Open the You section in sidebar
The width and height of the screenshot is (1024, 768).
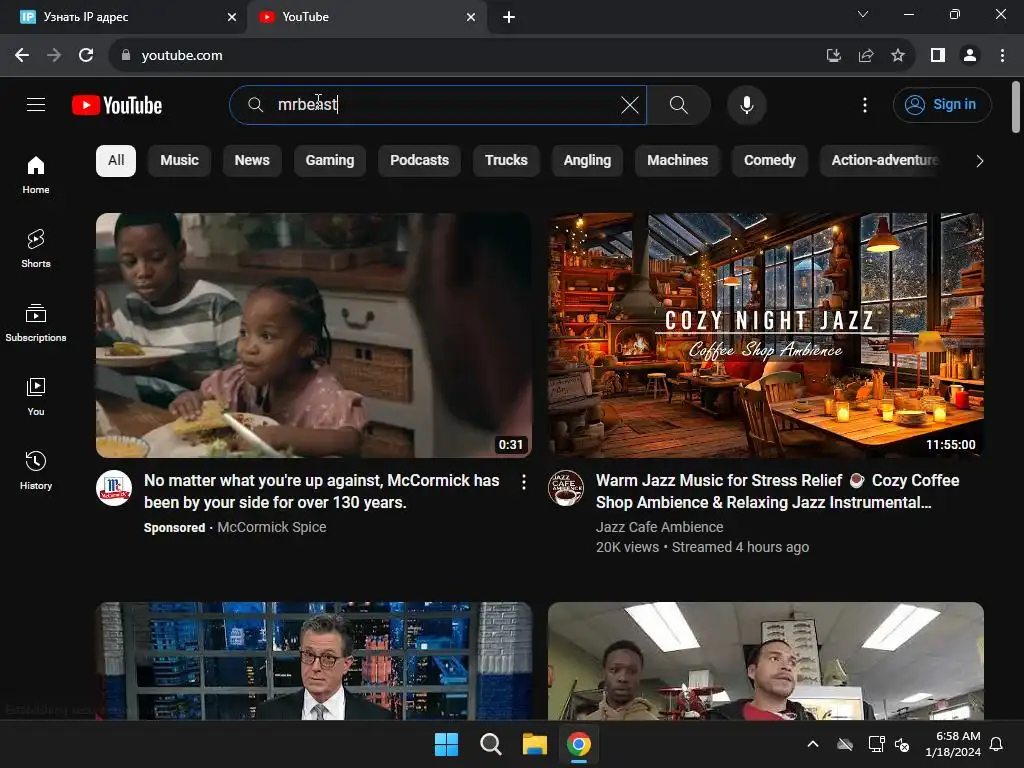36,396
